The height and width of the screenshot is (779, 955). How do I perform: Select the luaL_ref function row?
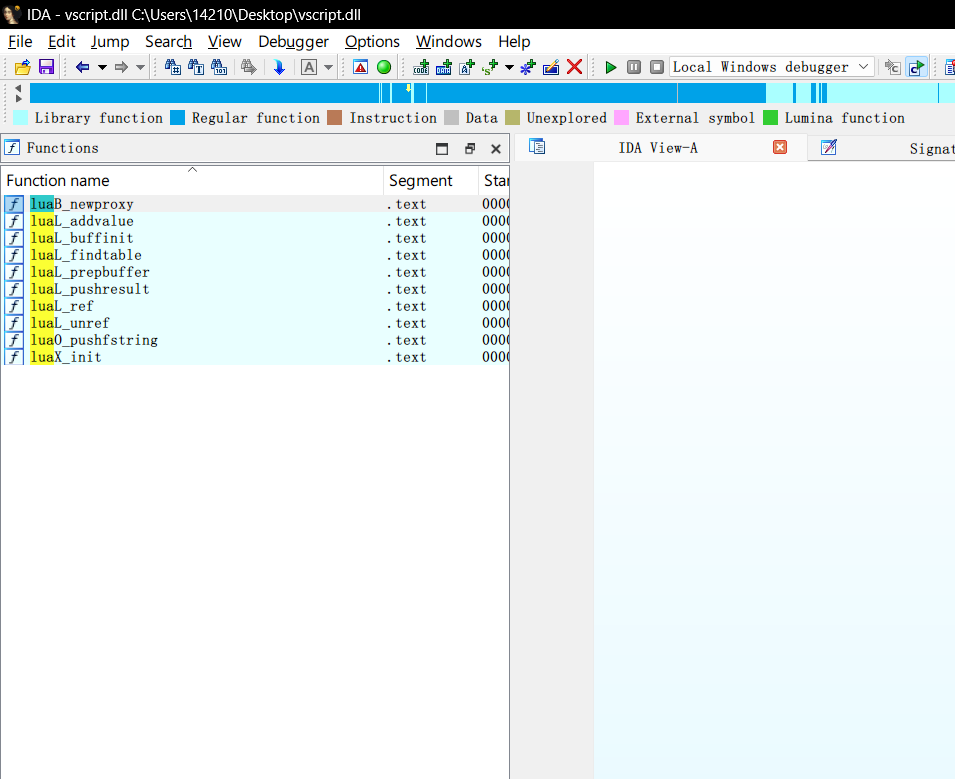(x=255, y=306)
